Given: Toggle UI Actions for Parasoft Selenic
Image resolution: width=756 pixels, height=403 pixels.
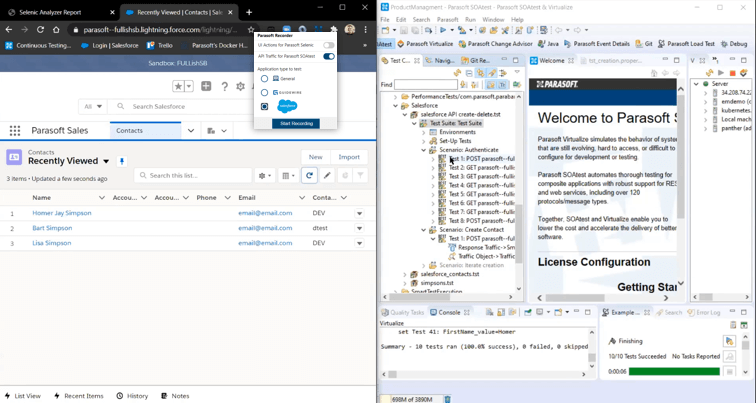Looking at the screenshot, I should [x=329, y=45].
